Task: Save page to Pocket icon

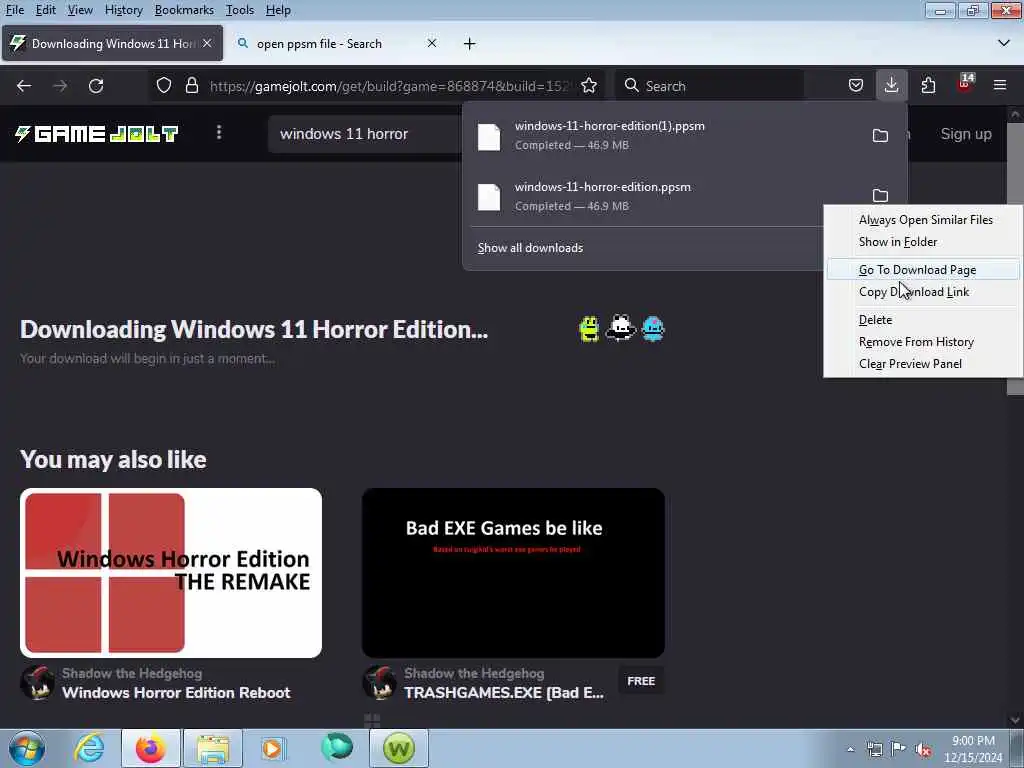Action: point(856,86)
